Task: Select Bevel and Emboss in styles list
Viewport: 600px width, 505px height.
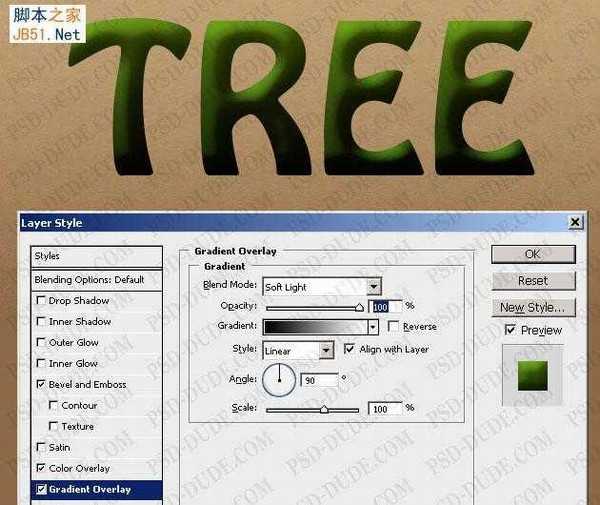Action: coord(88,384)
